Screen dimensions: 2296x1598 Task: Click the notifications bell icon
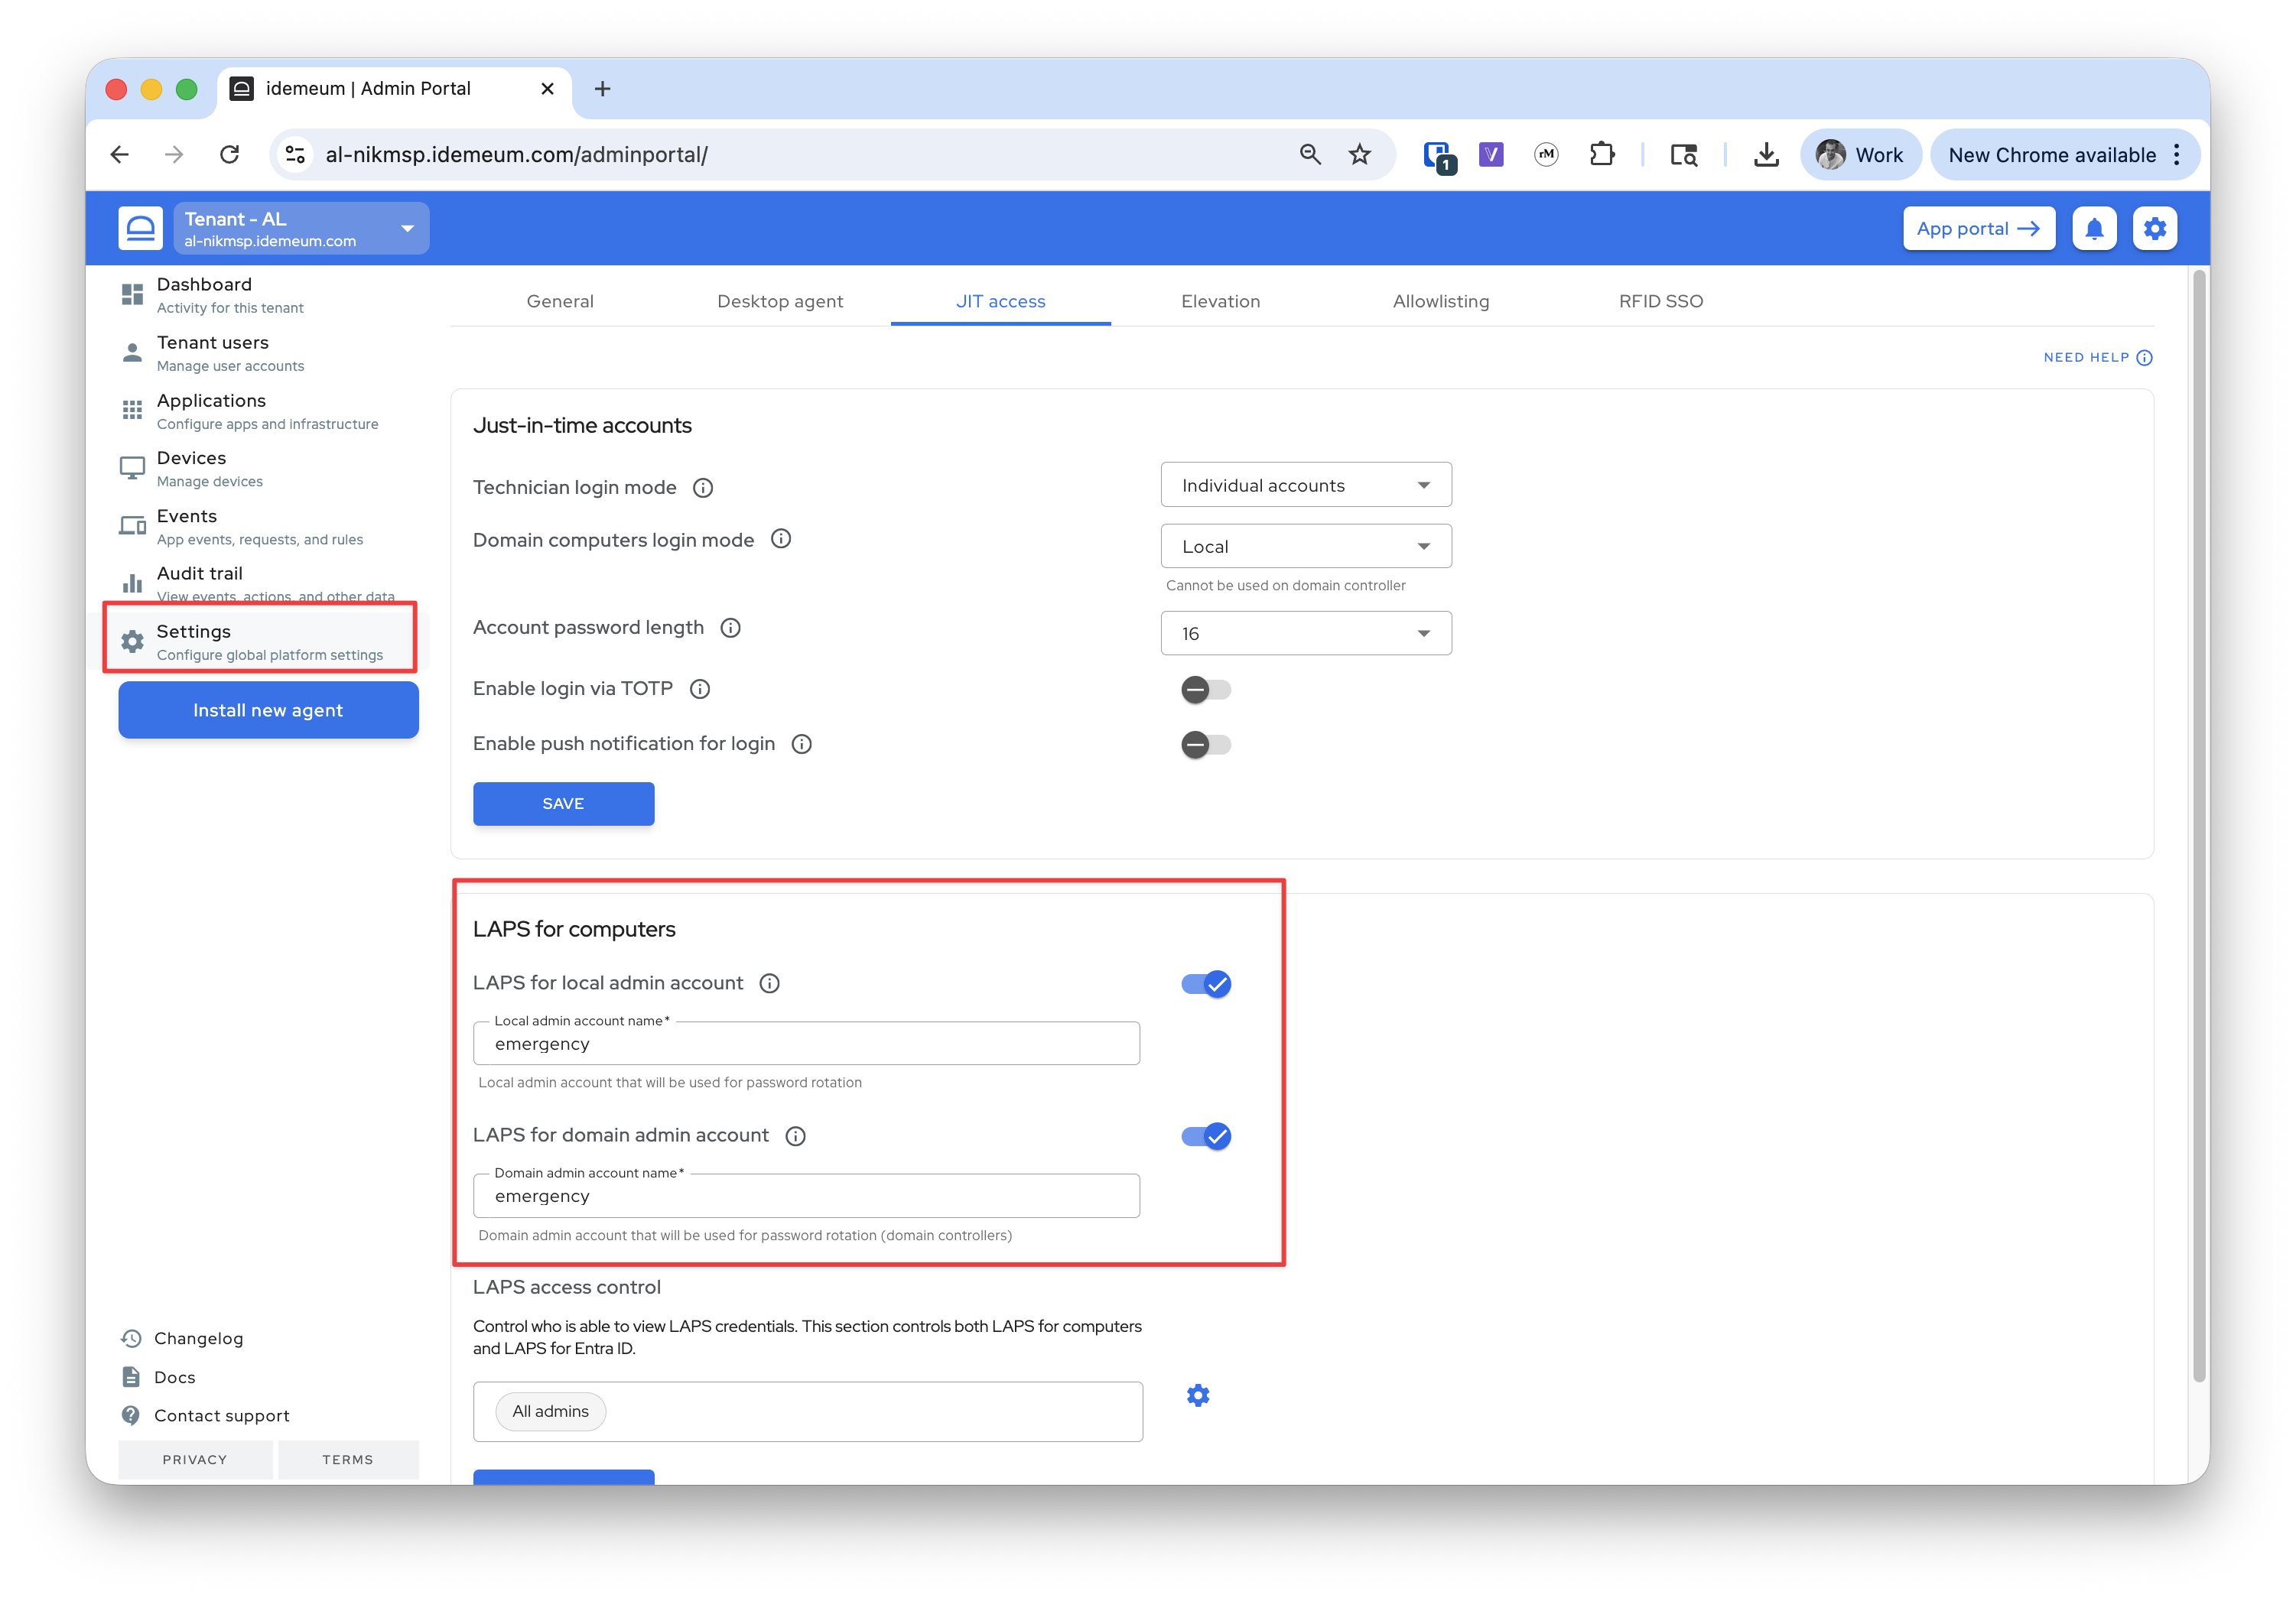click(x=2093, y=229)
